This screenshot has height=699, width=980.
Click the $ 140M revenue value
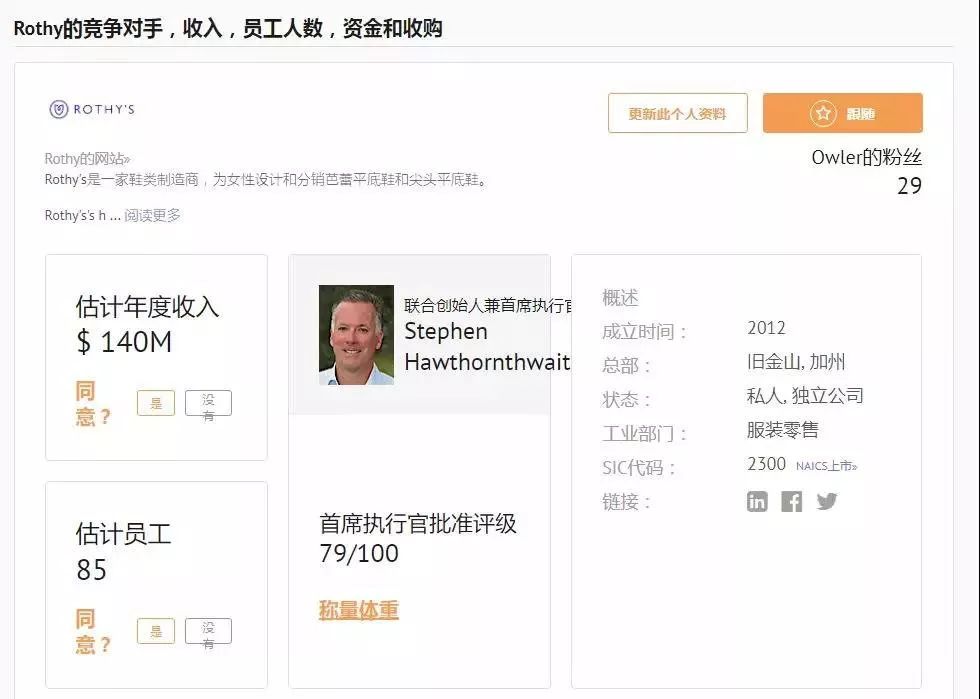click(124, 342)
